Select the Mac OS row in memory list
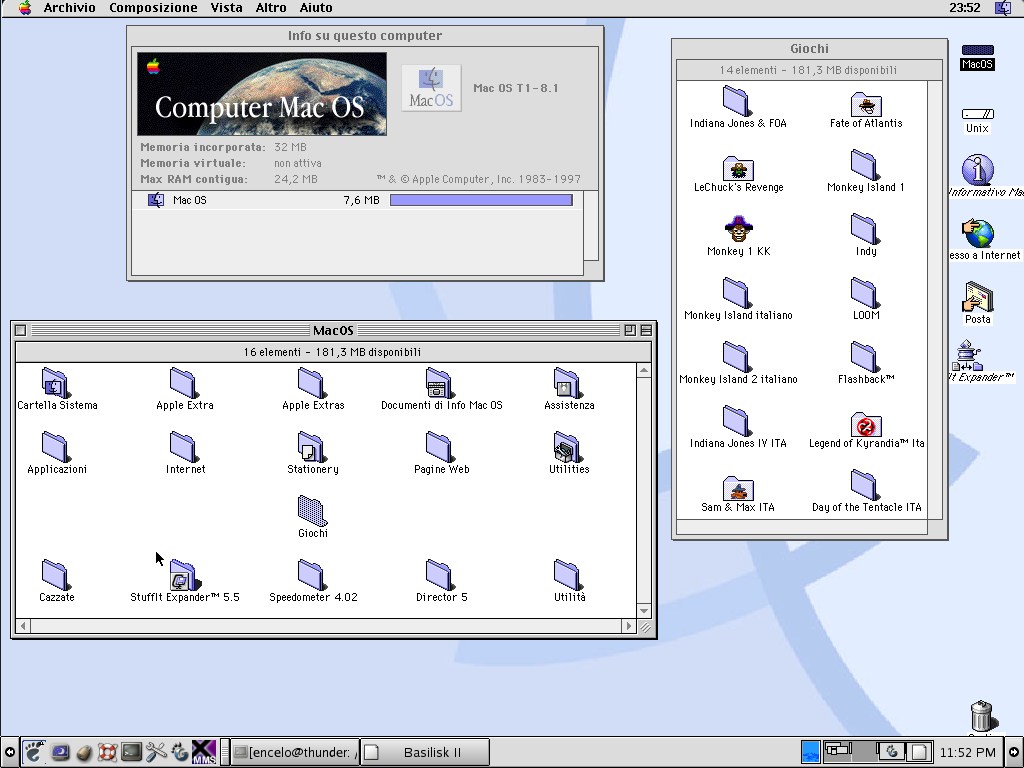 (358, 200)
